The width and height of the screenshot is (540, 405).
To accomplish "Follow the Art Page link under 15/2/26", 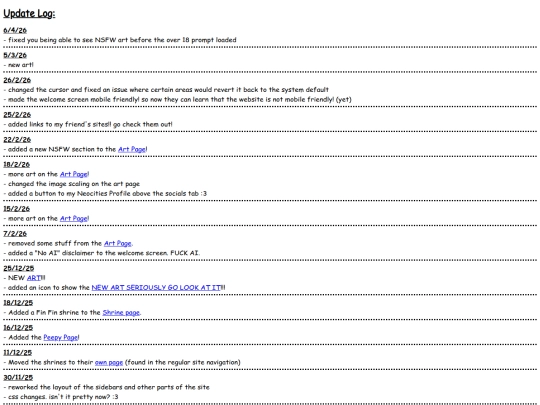I will 74,218.
